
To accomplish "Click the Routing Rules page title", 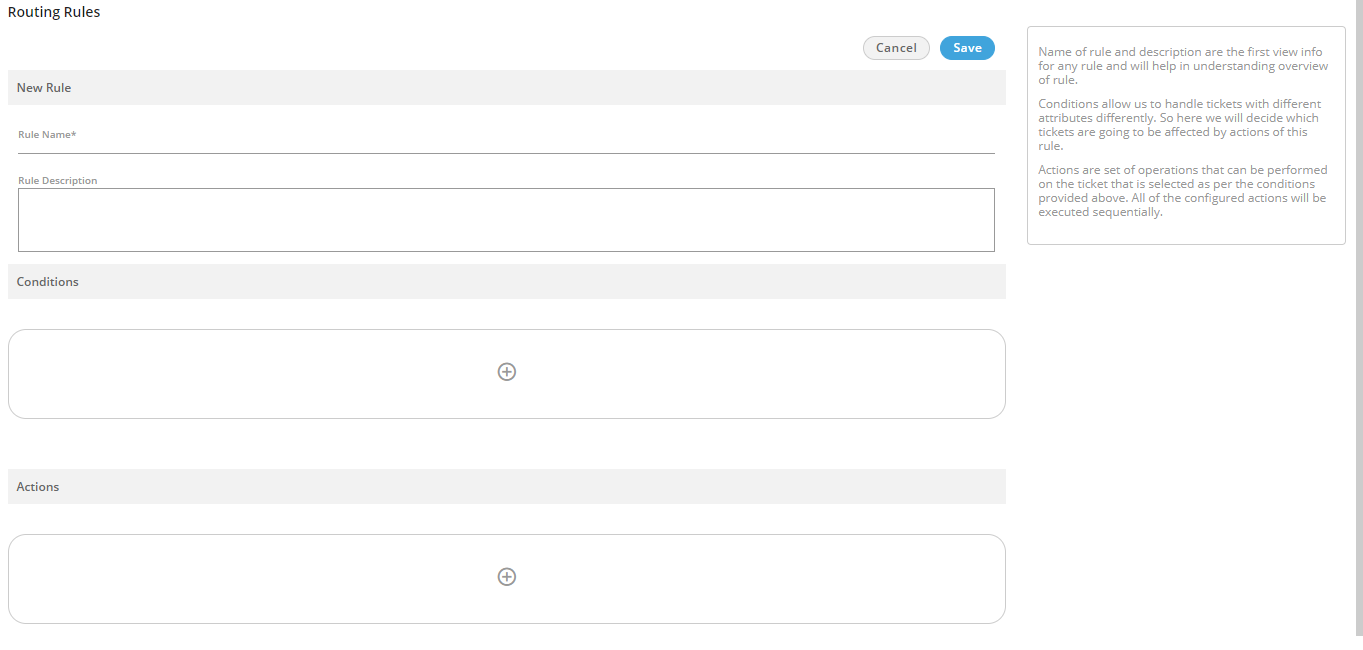I will tap(54, 13).
